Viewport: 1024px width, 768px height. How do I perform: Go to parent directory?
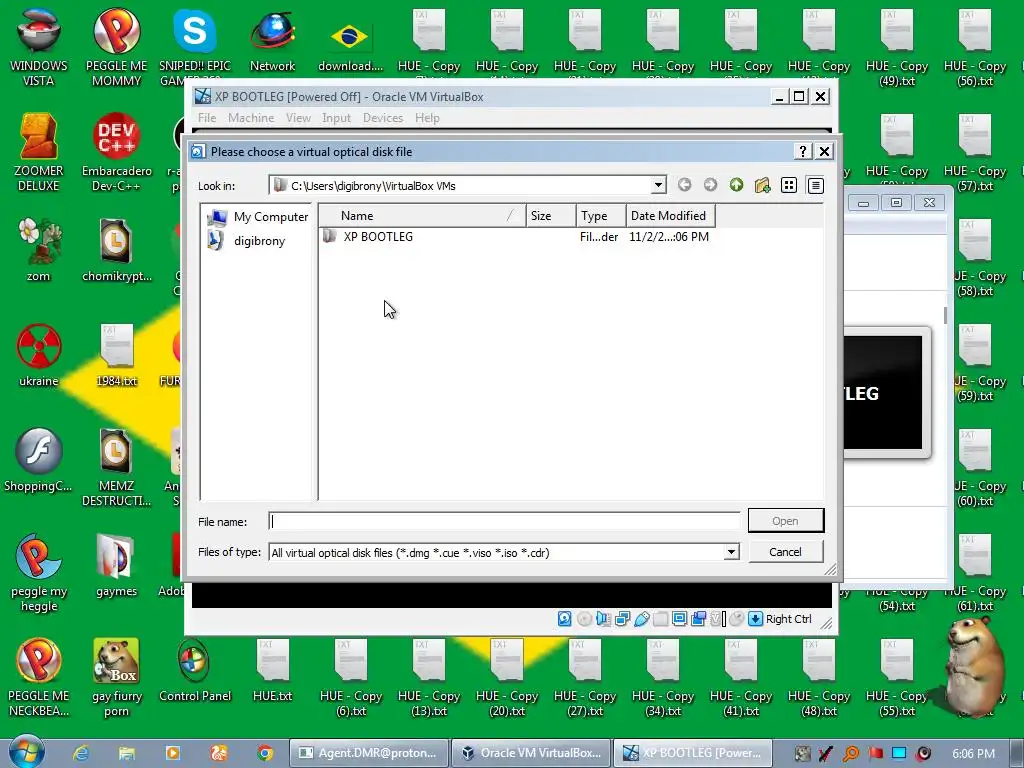tap(736, 185)
